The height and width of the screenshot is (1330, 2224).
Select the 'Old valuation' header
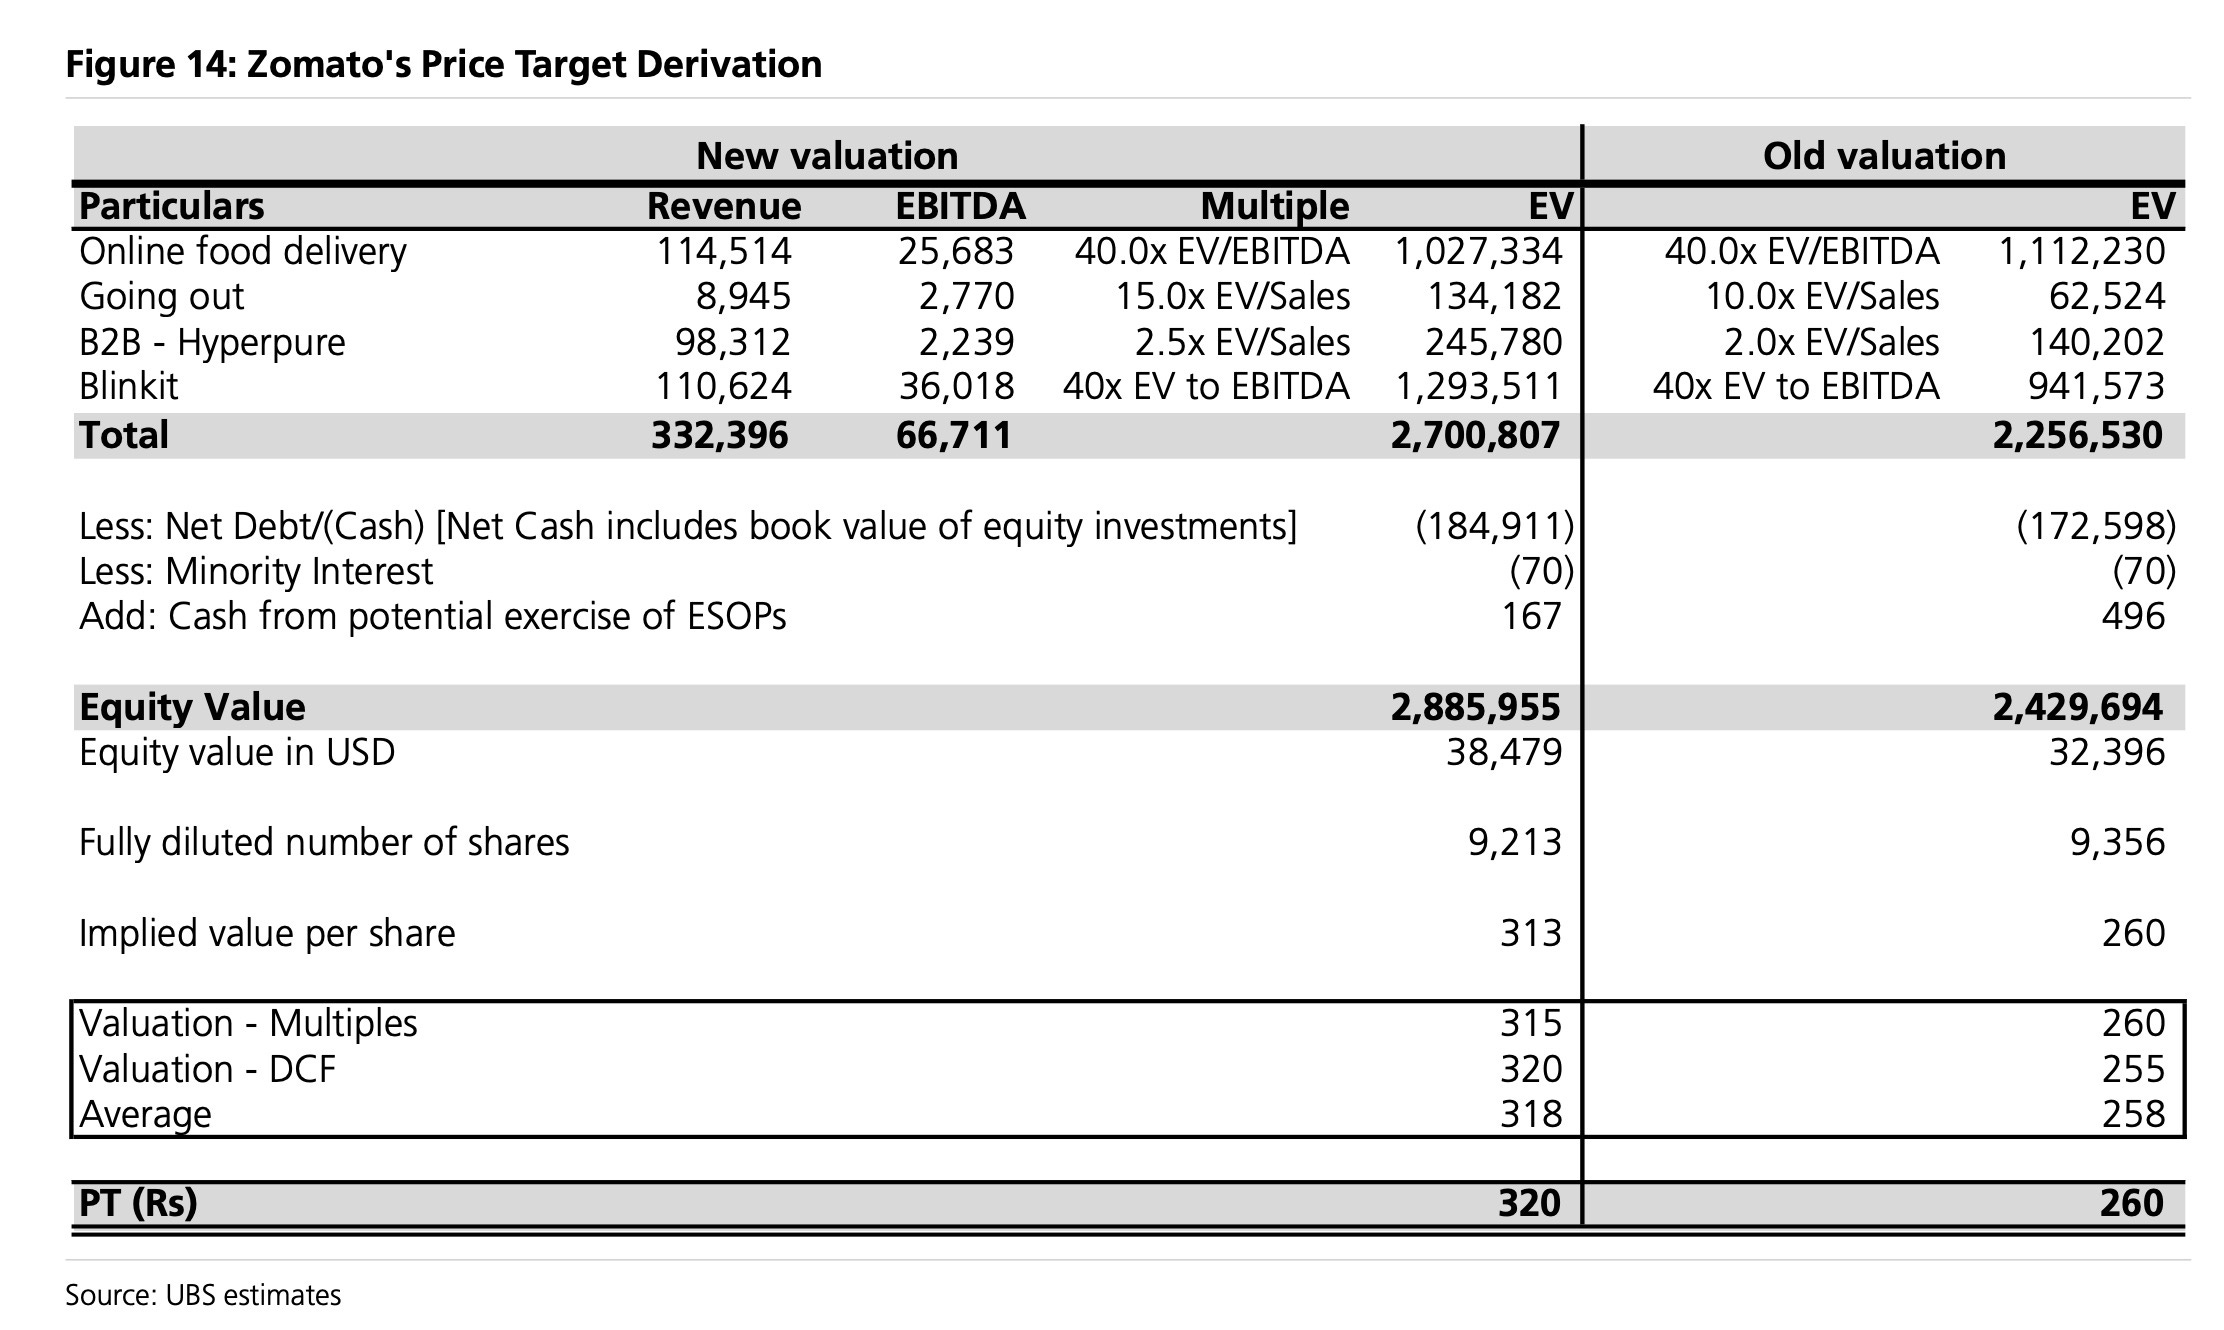pyautogui.click(x=1884, y=156)
